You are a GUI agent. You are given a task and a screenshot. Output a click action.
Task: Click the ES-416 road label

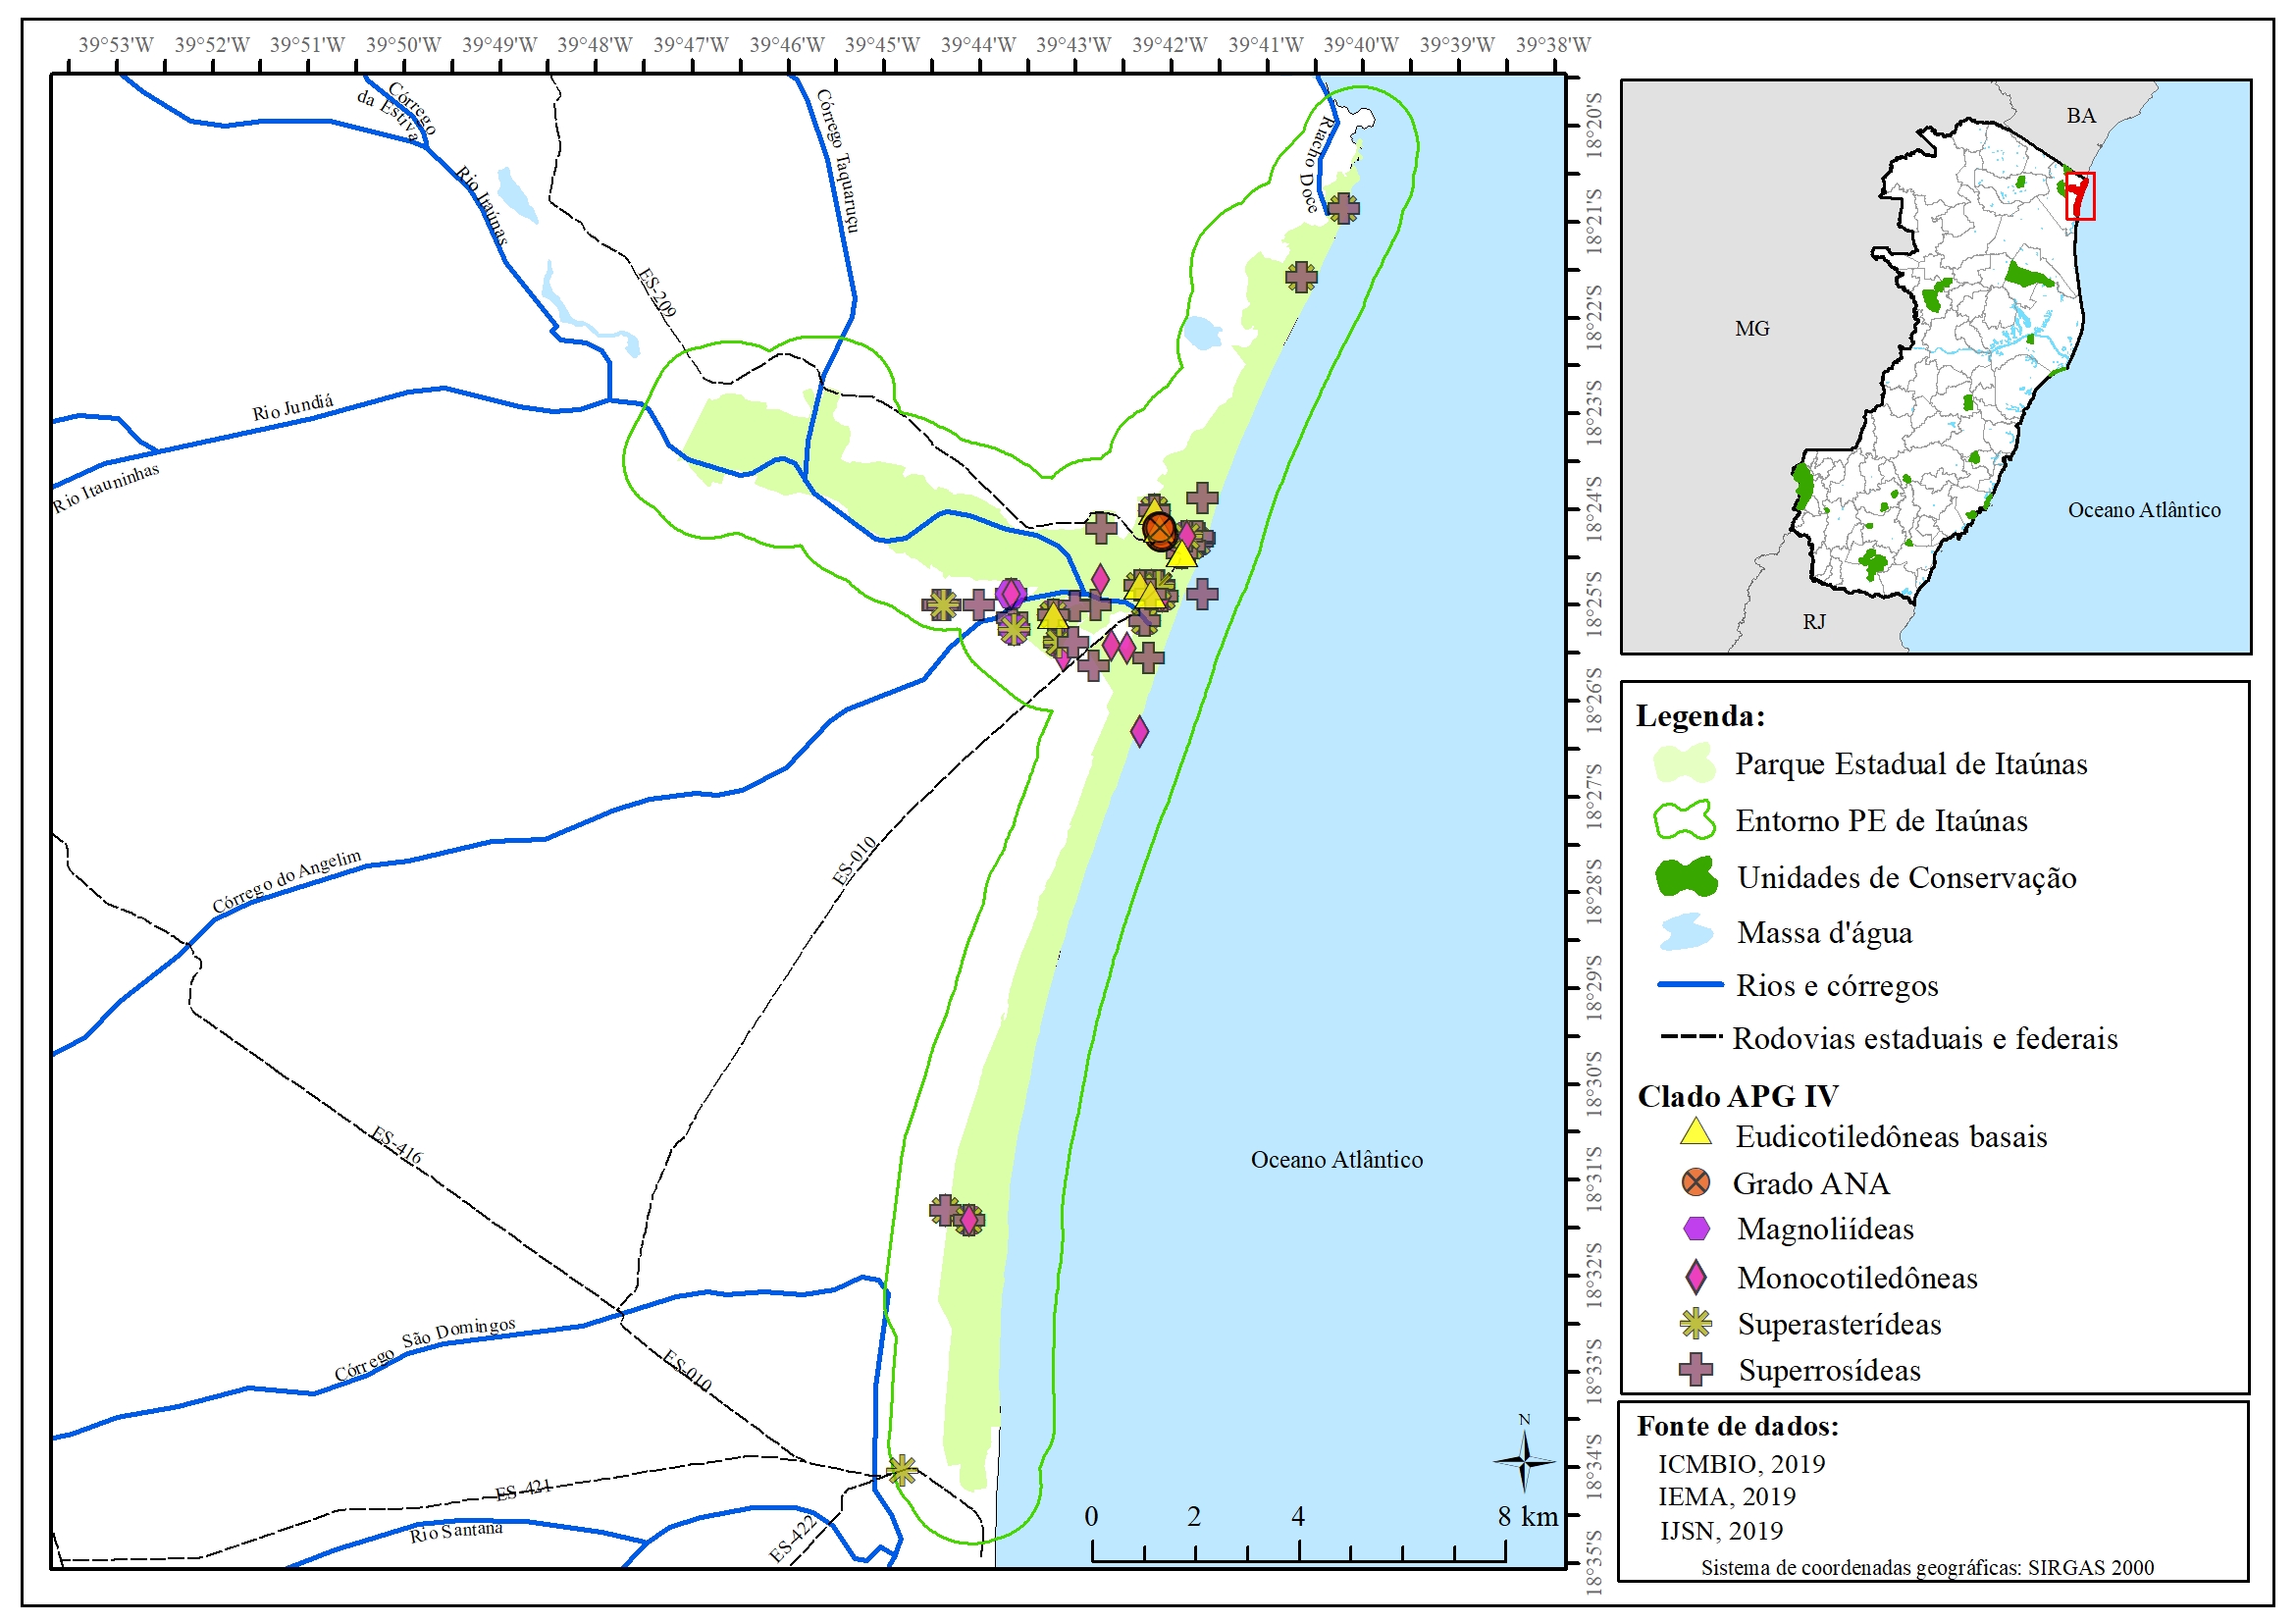pyautogui.click(x=396, y=1145)
